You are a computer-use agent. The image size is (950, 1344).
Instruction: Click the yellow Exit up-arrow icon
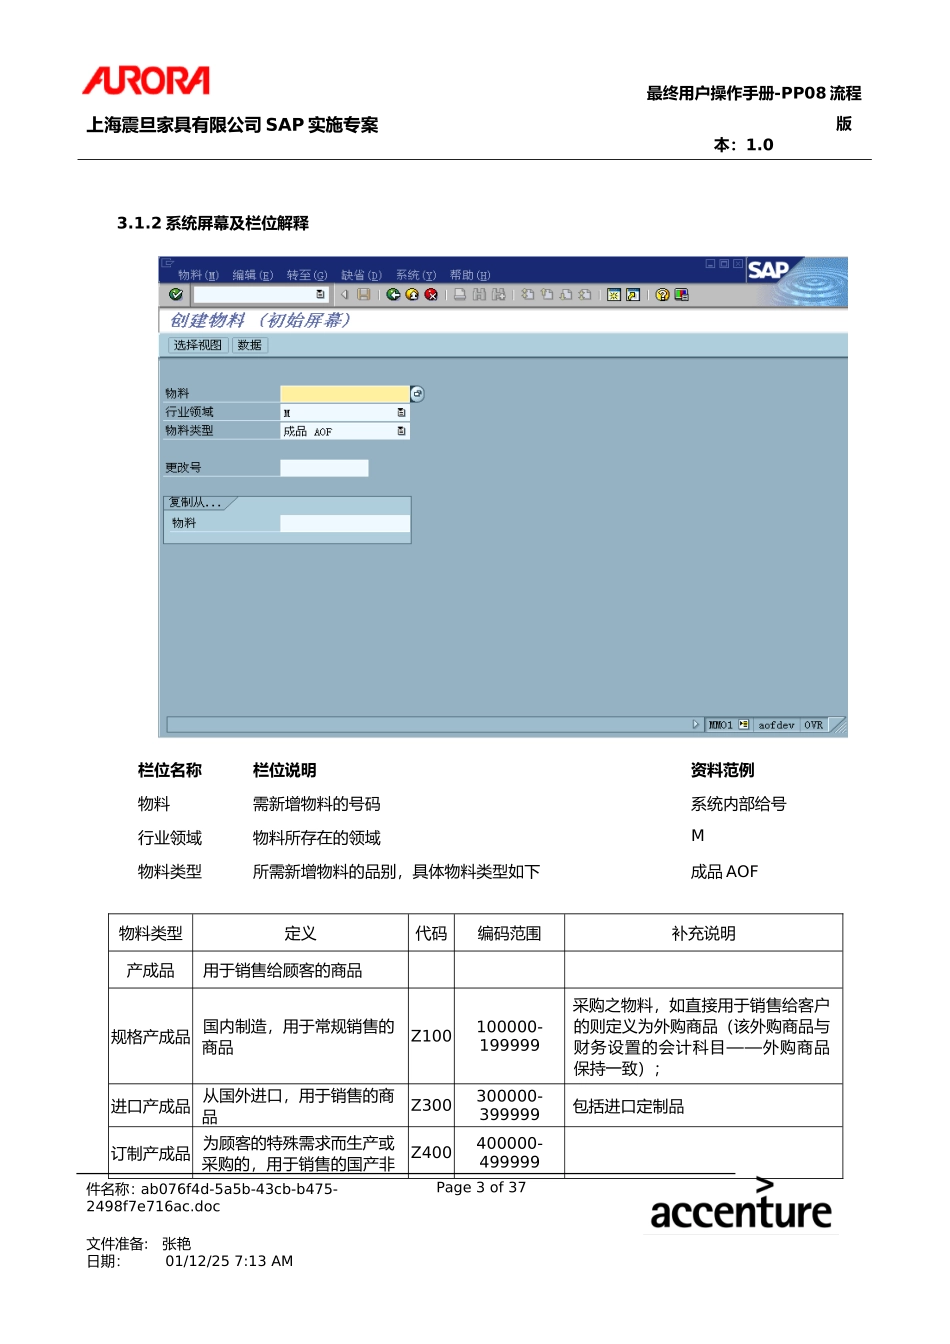click(412, 295)
